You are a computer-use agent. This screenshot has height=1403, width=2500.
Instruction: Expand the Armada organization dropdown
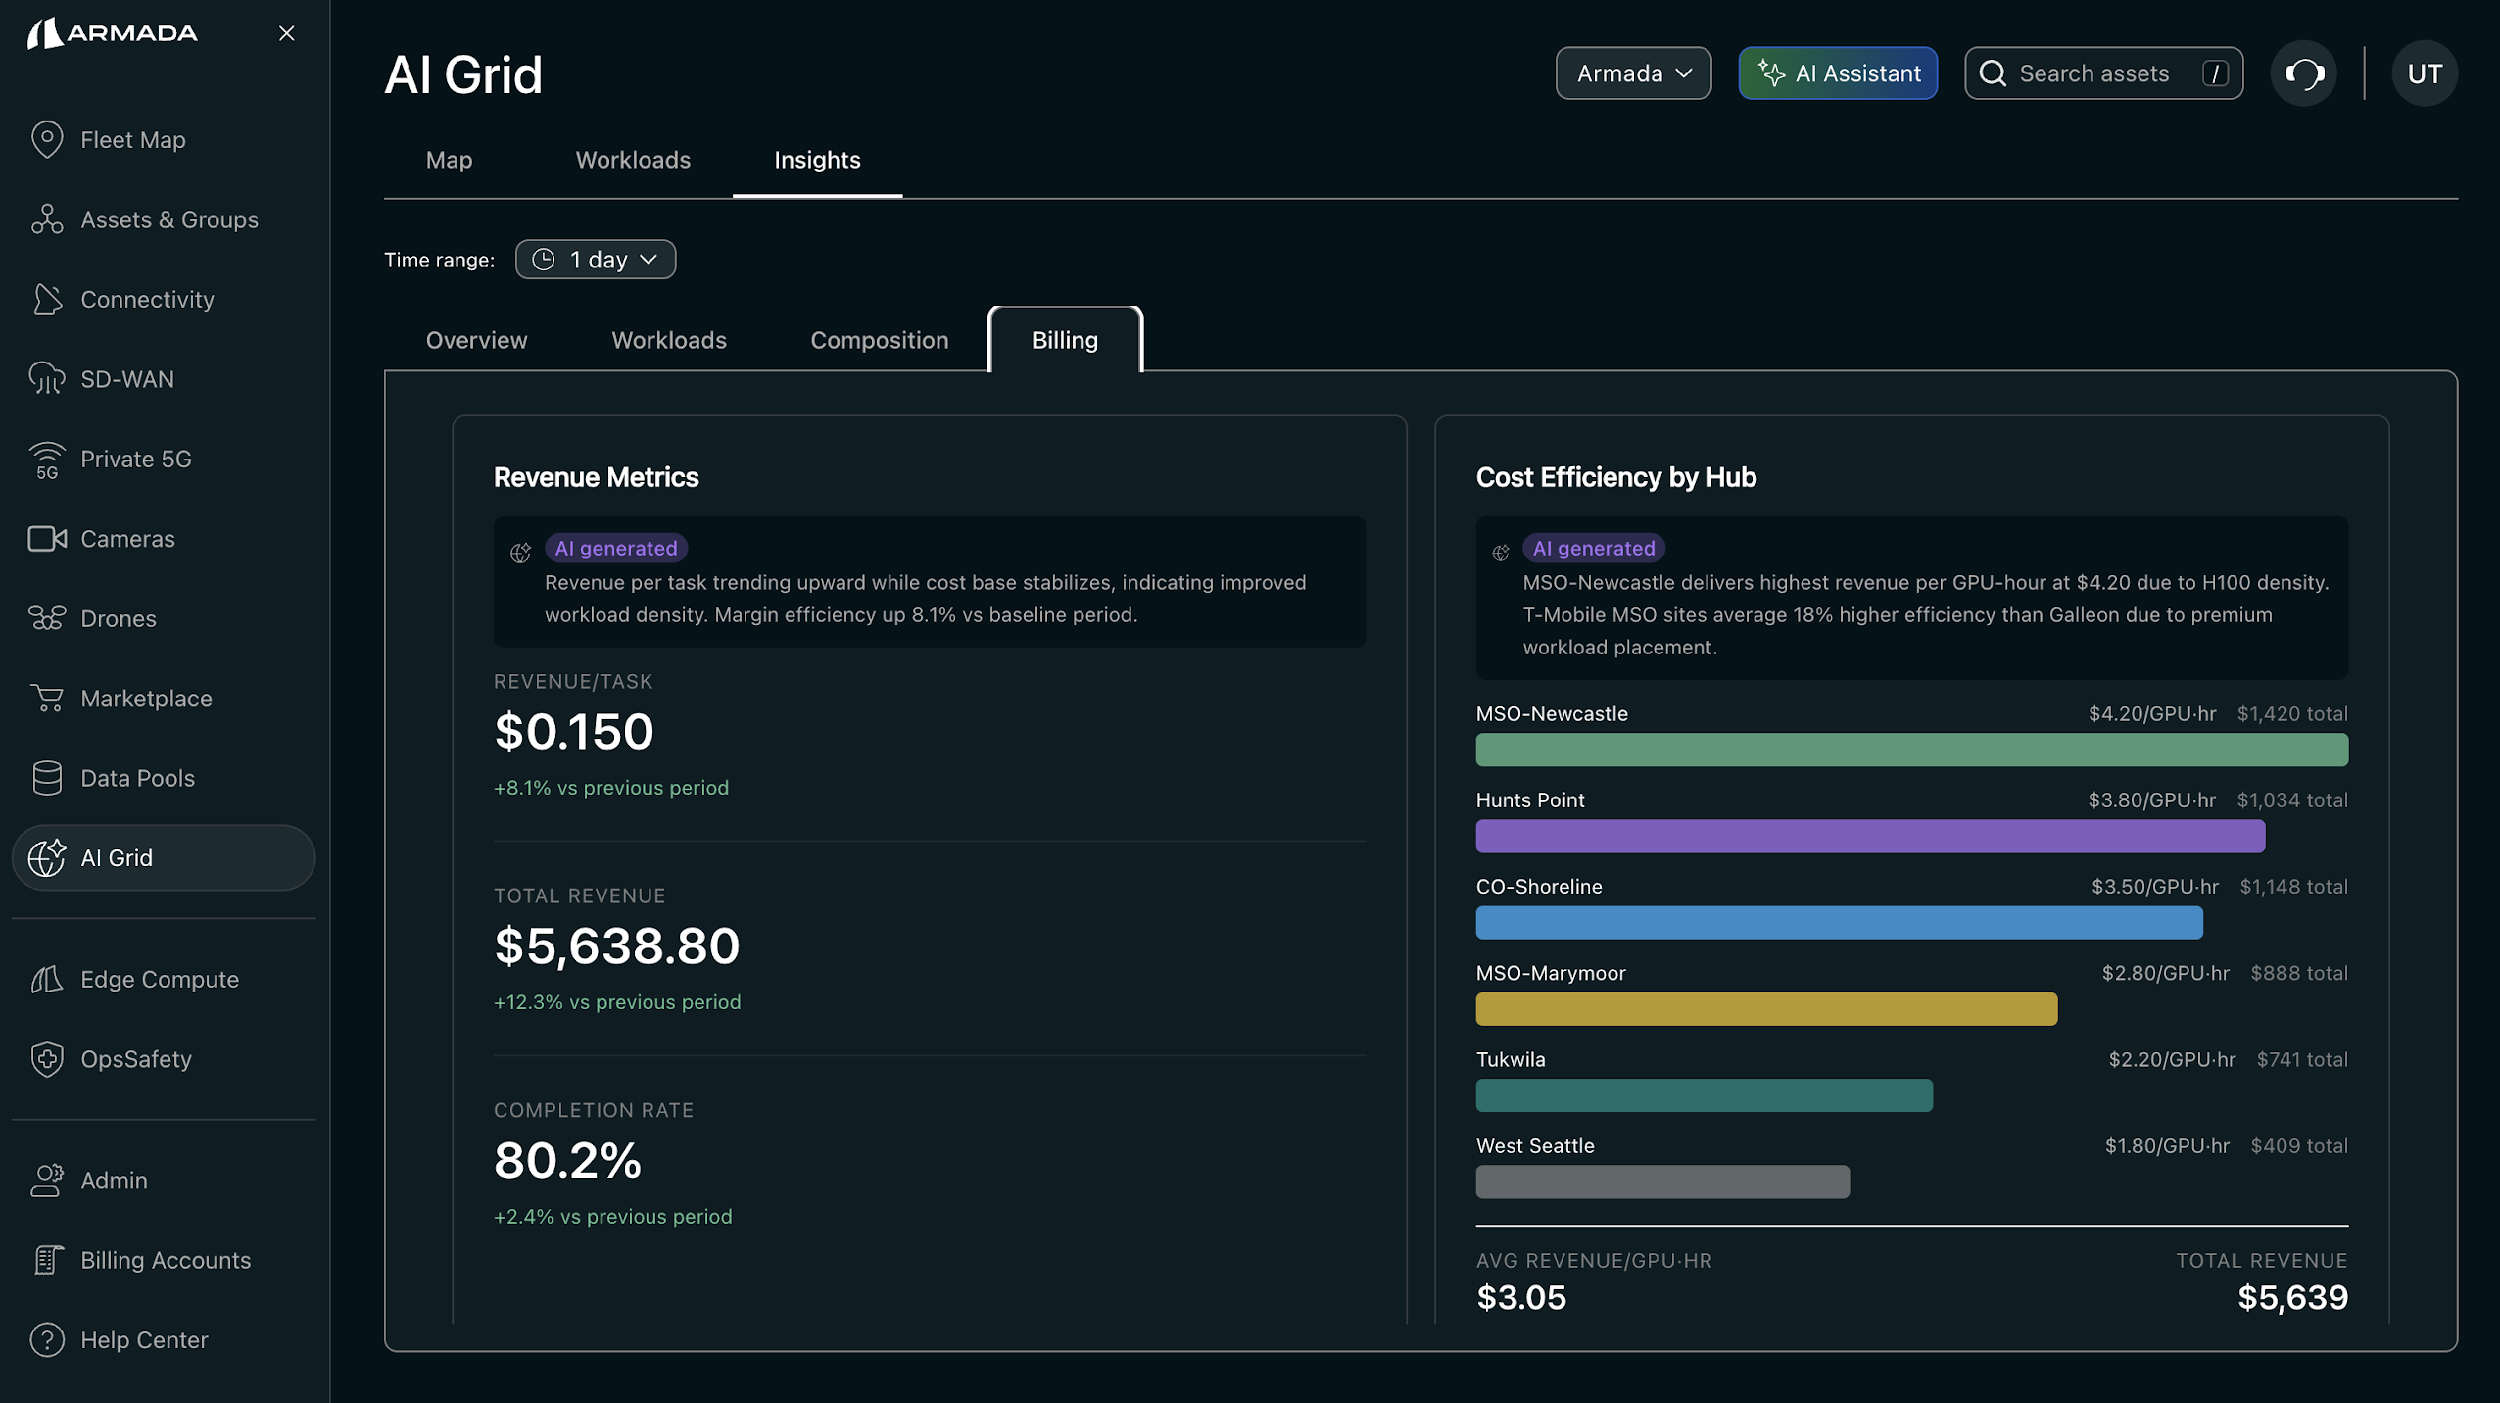pos(1632,73)
